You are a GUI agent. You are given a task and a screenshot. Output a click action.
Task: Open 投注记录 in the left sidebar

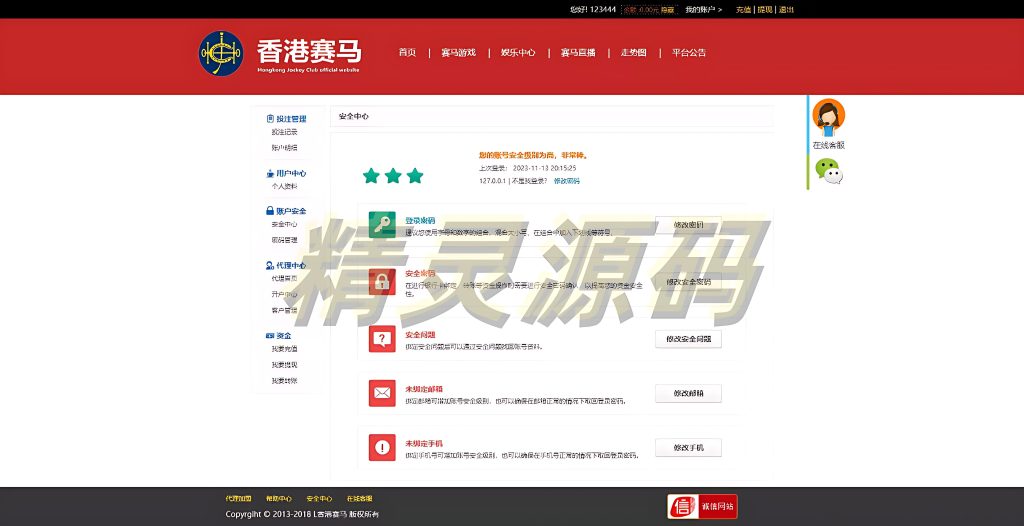click(x=284, y=132)
